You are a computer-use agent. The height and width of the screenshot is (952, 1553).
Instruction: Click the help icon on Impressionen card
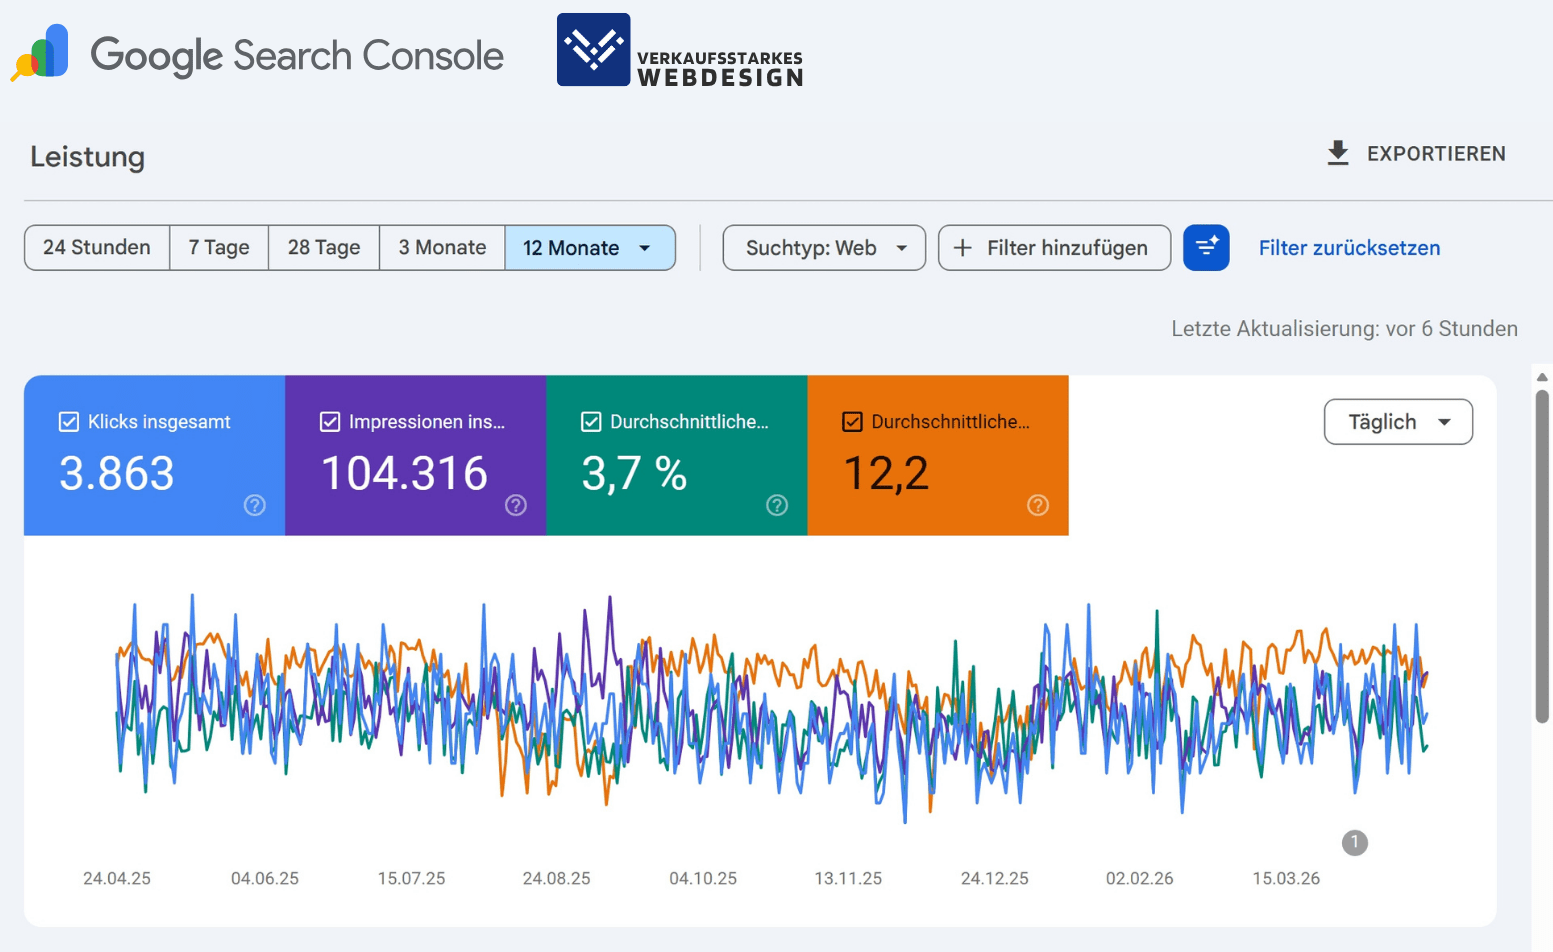point(515,505)
